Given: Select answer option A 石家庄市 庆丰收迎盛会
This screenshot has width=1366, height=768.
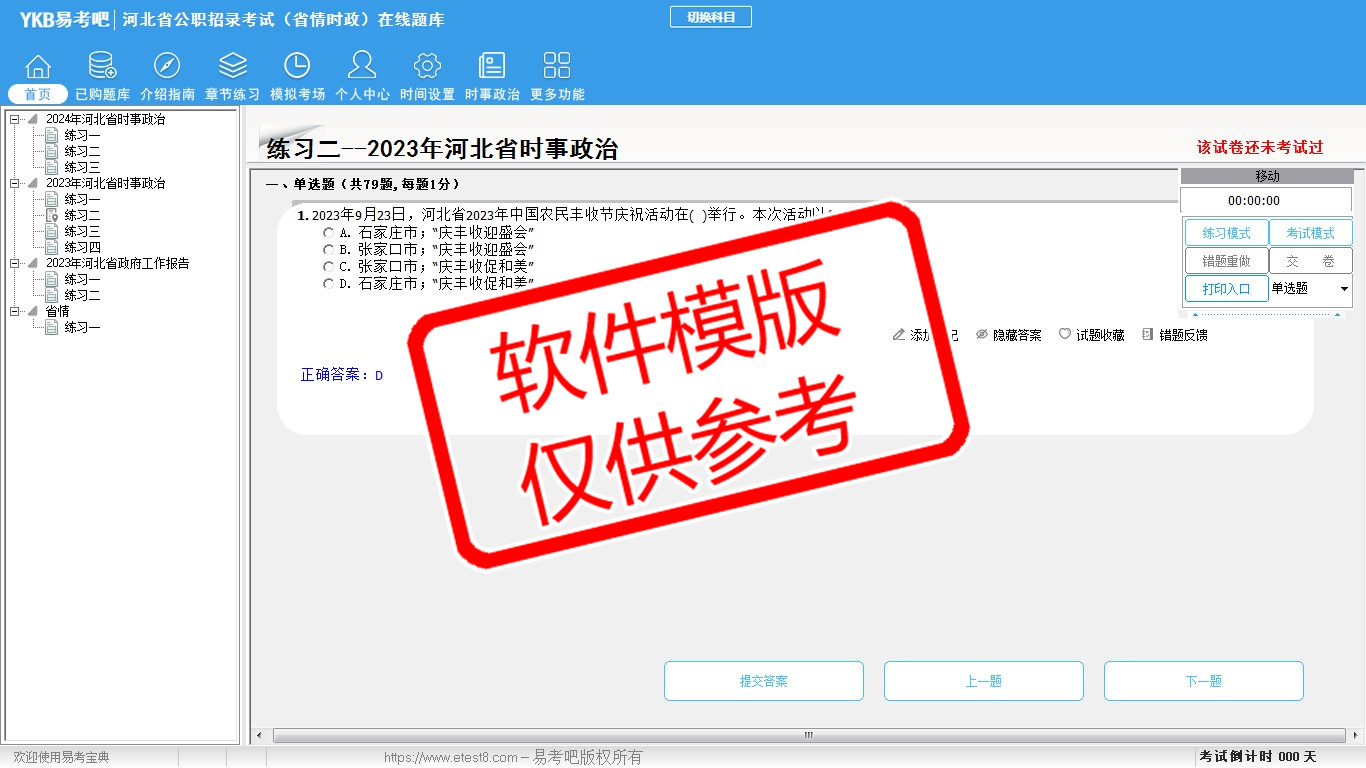Looking at the screenshot, I should coord(328,232).
